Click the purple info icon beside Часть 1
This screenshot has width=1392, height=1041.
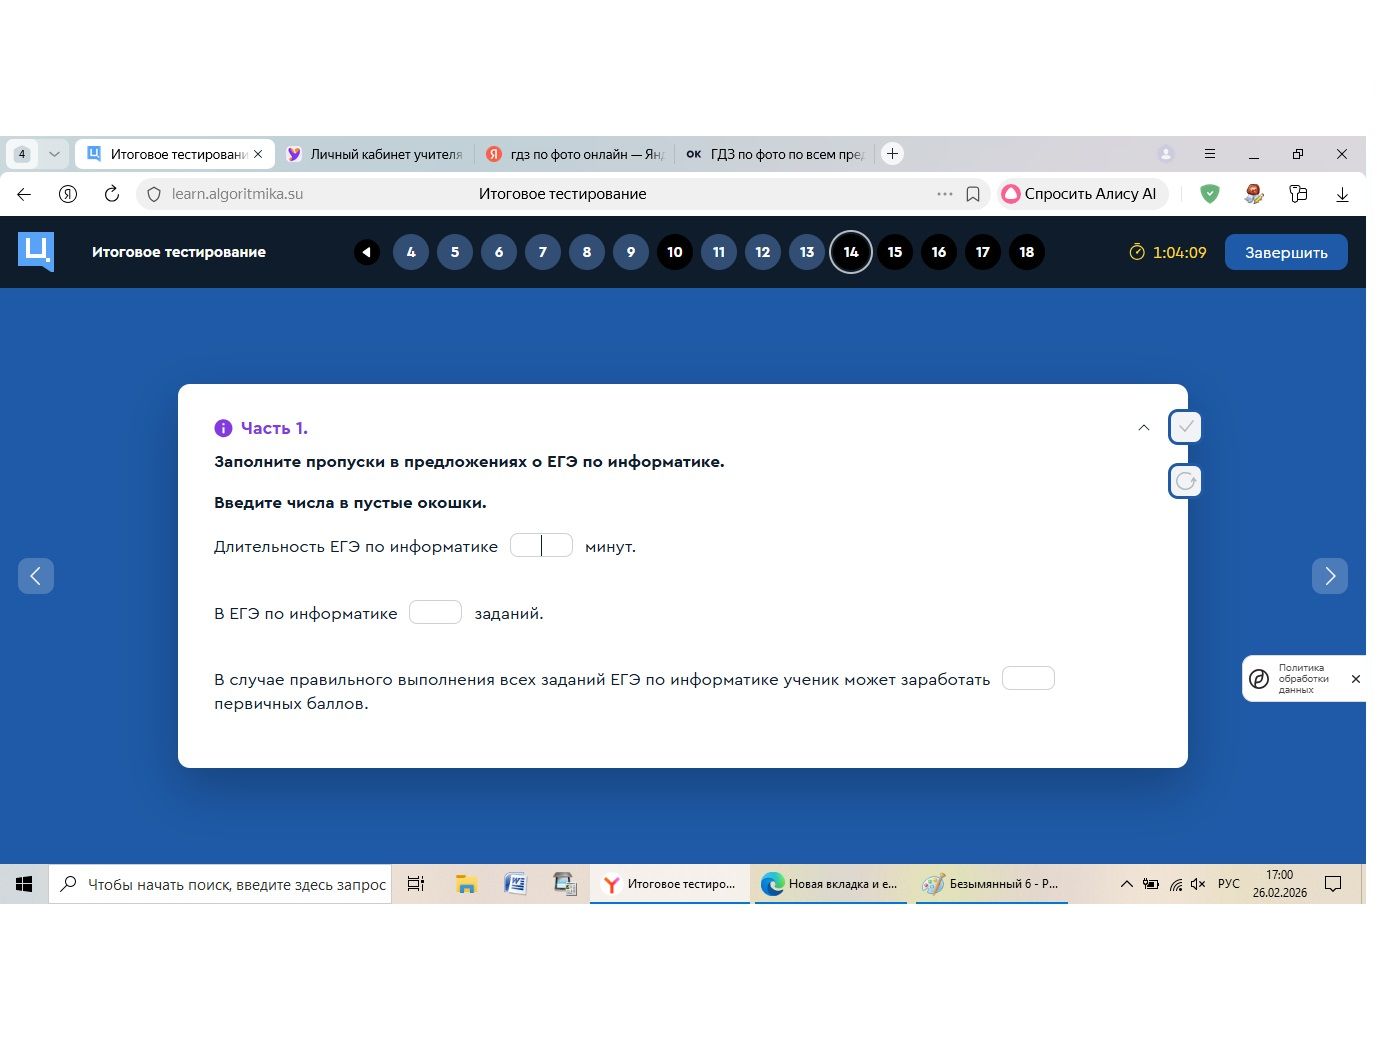[x=223, y=428]
